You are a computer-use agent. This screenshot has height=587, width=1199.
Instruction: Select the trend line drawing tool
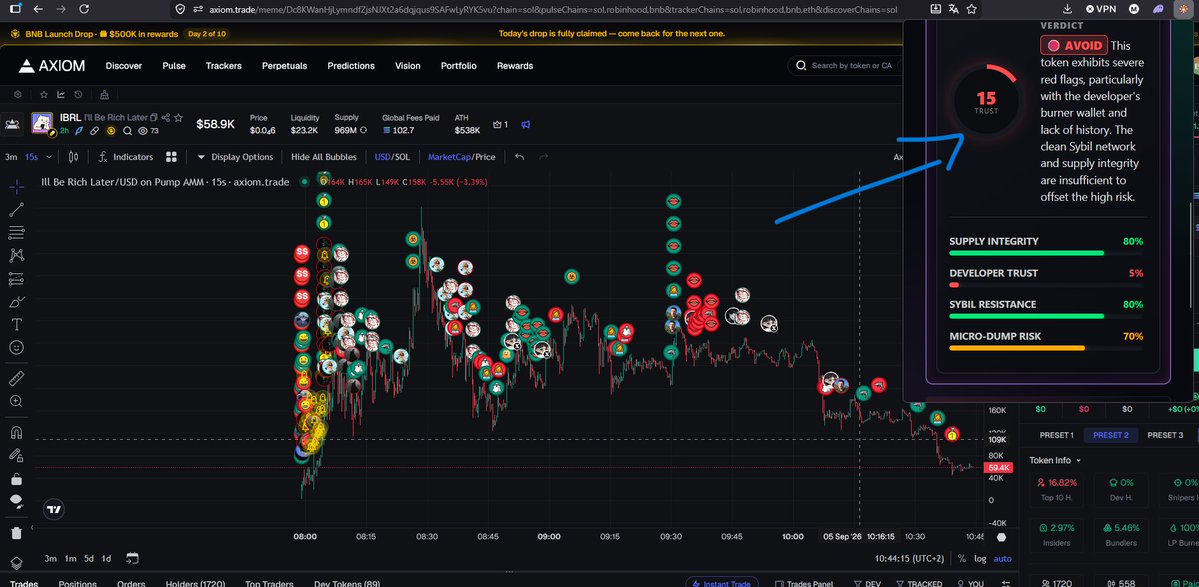[16, 209]
